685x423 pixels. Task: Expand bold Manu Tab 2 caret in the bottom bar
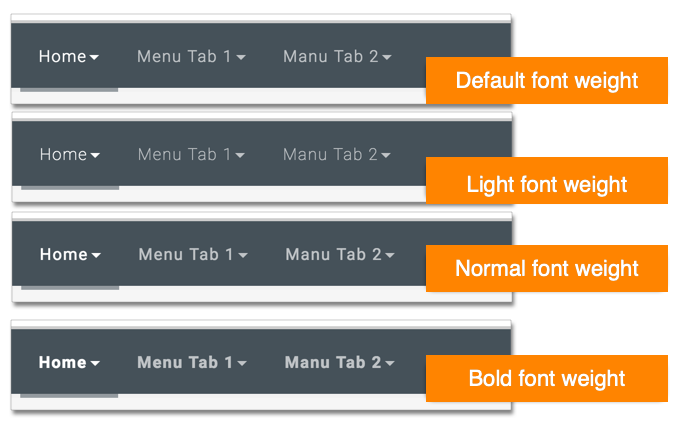390,364
